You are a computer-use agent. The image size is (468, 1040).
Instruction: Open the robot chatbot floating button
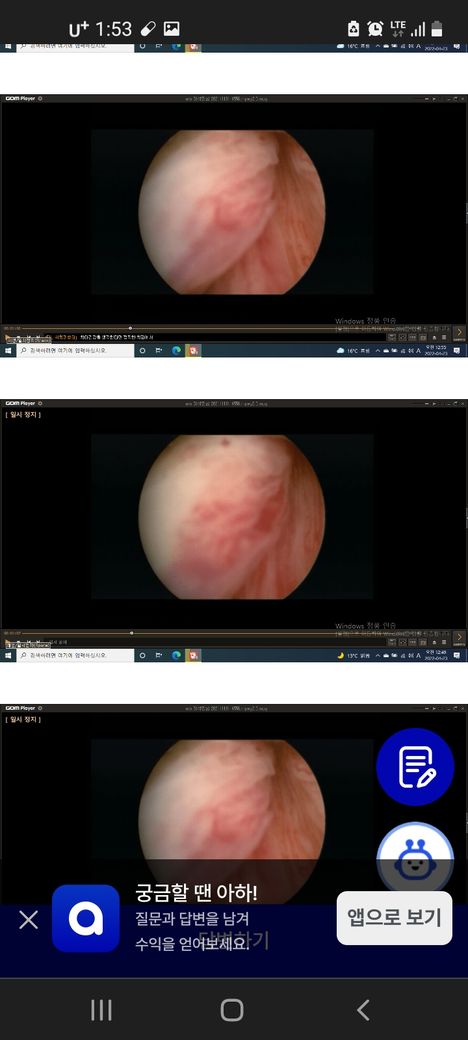415,860
